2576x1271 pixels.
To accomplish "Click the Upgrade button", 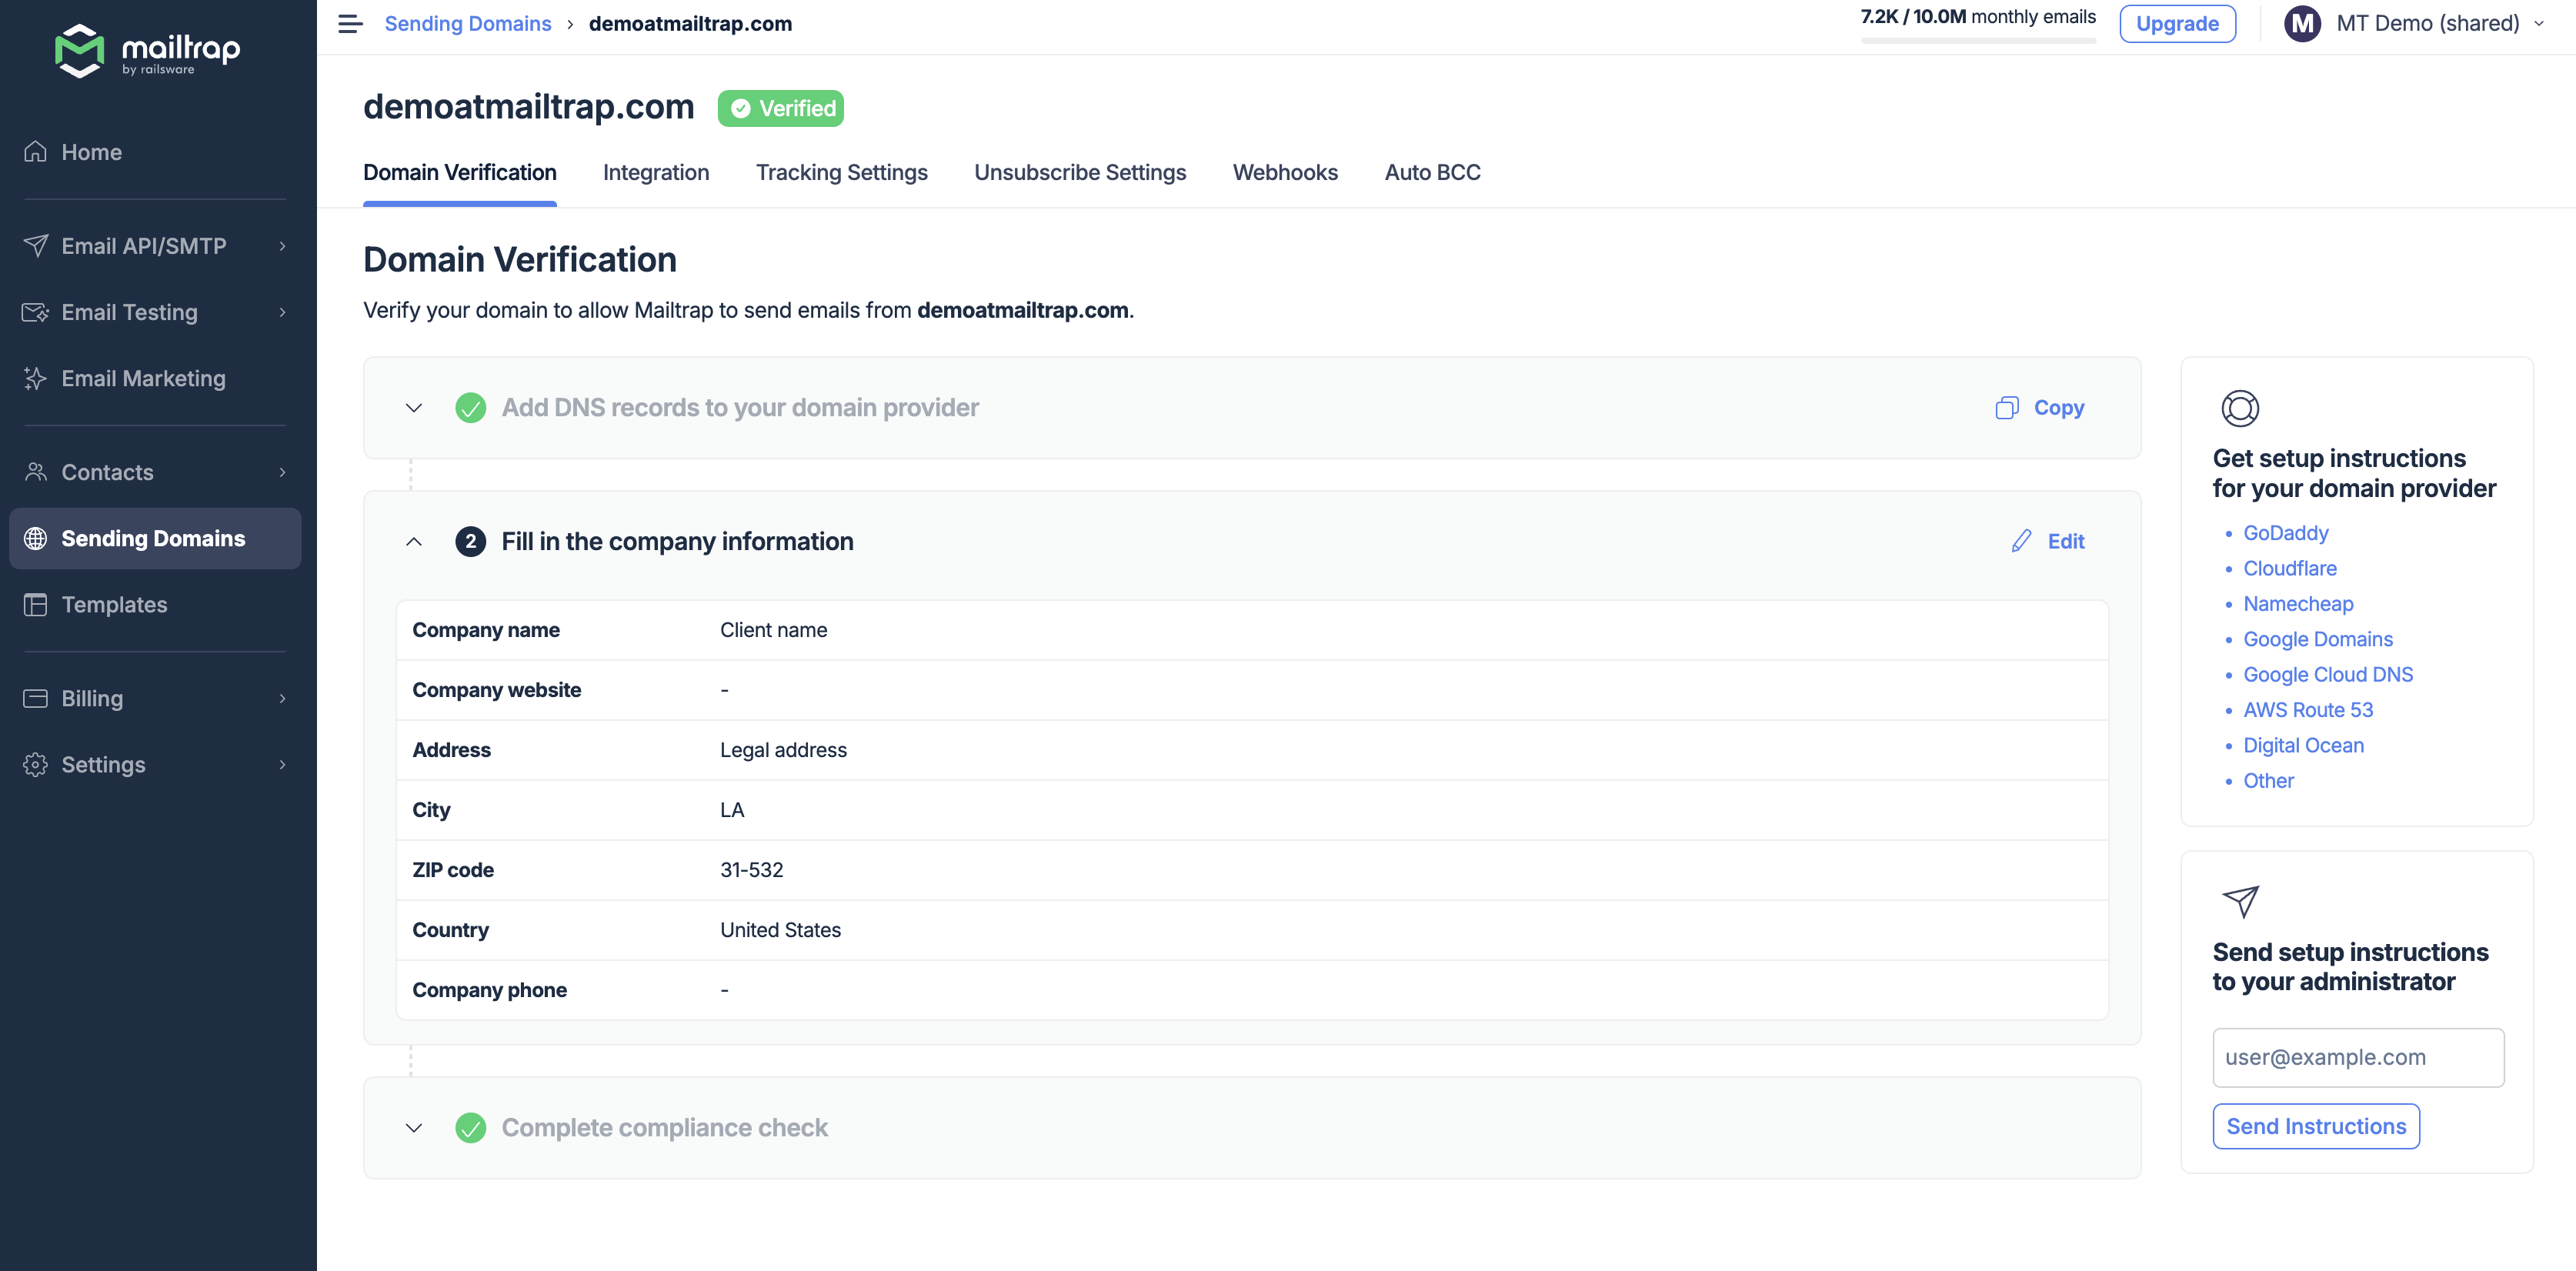I will point(2177,23).
